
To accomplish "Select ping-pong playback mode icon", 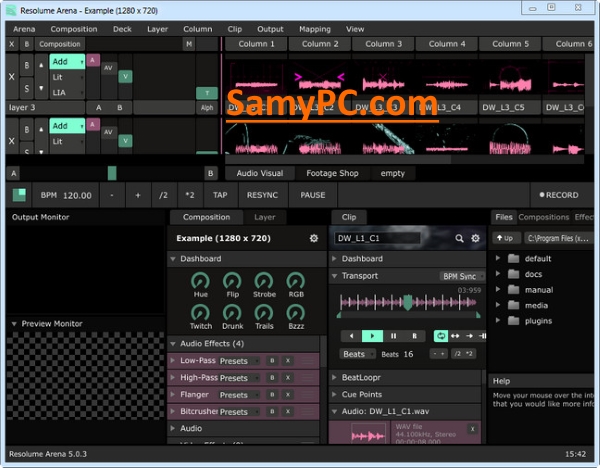I will [455, 336].
